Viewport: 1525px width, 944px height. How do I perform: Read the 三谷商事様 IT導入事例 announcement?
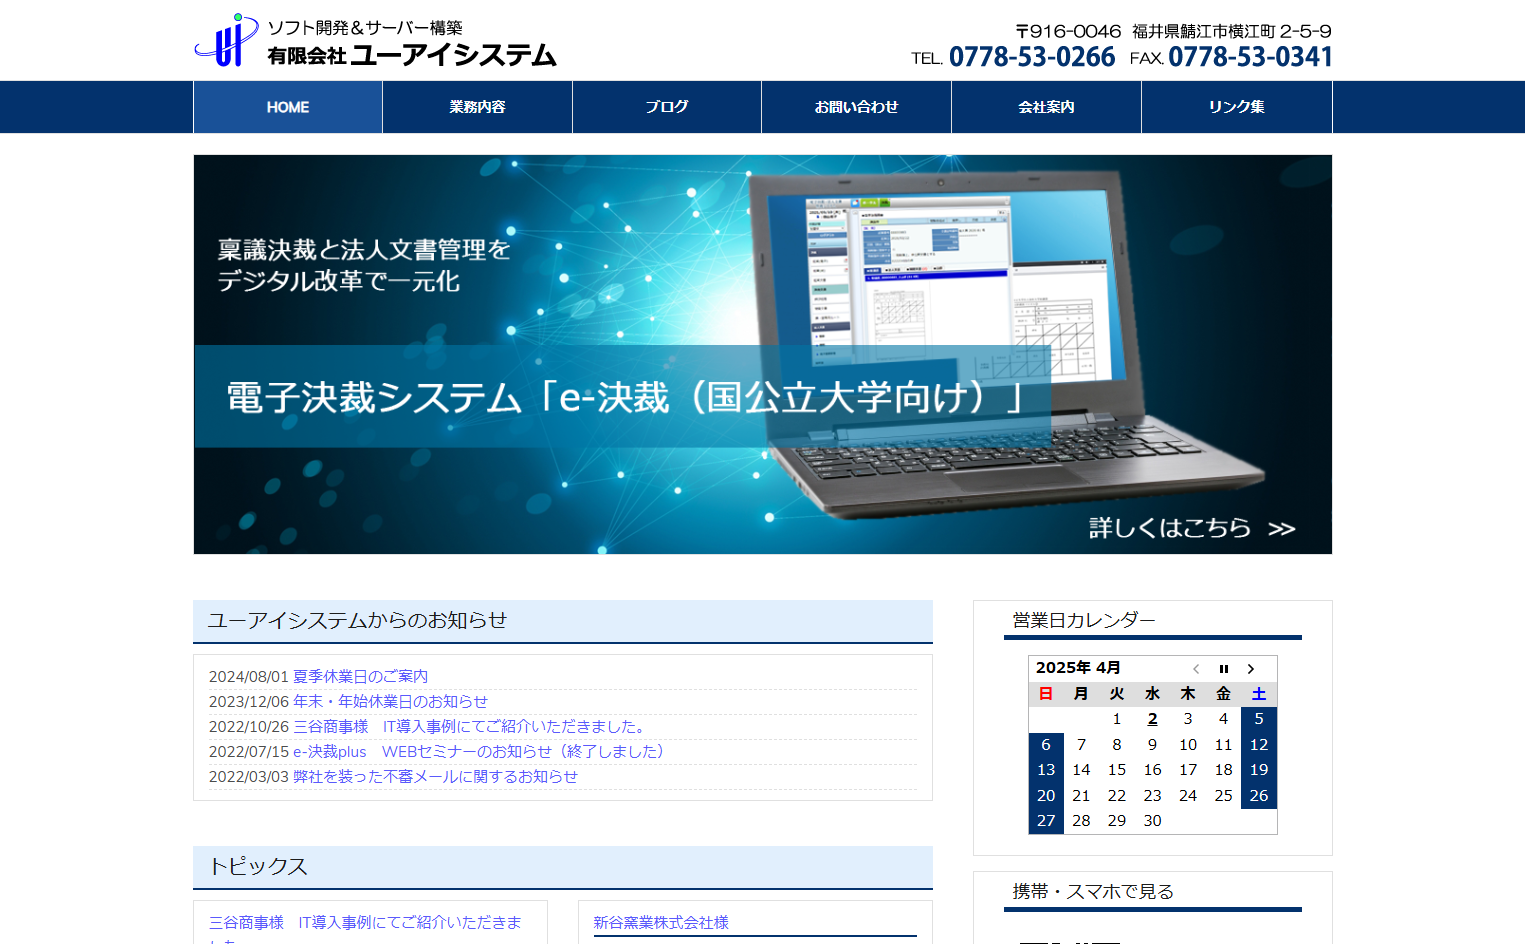point(471,727)
